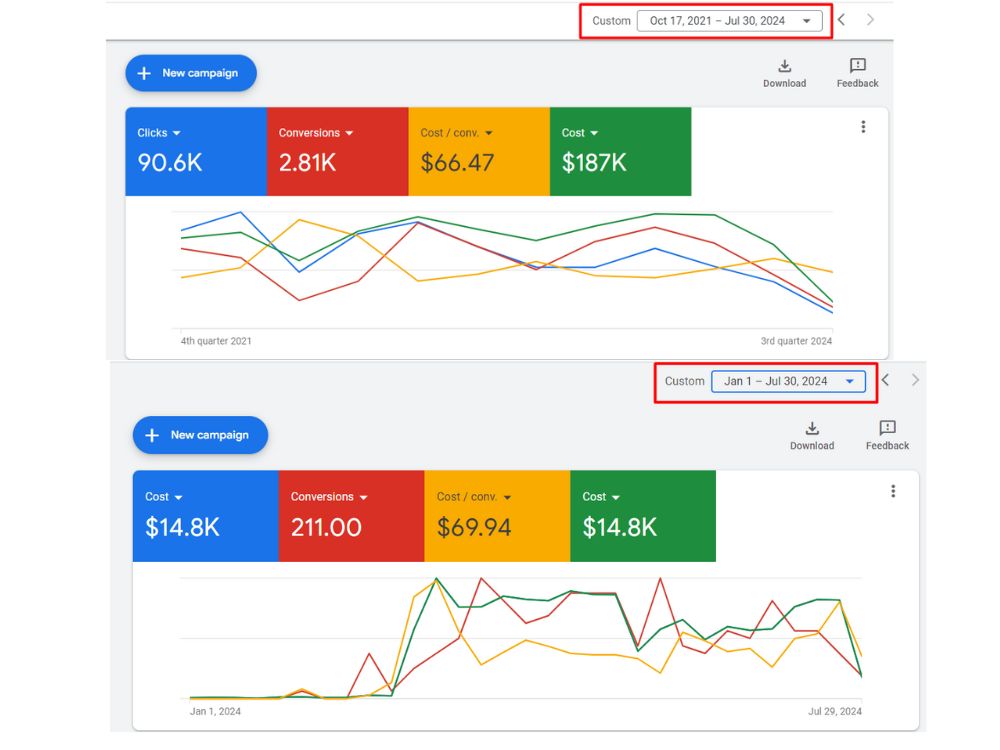Open the bottom date range Jan 1 – Jul 30, 2024 dropdown
Screen dimensions: 1000x750
click(788, 381)
